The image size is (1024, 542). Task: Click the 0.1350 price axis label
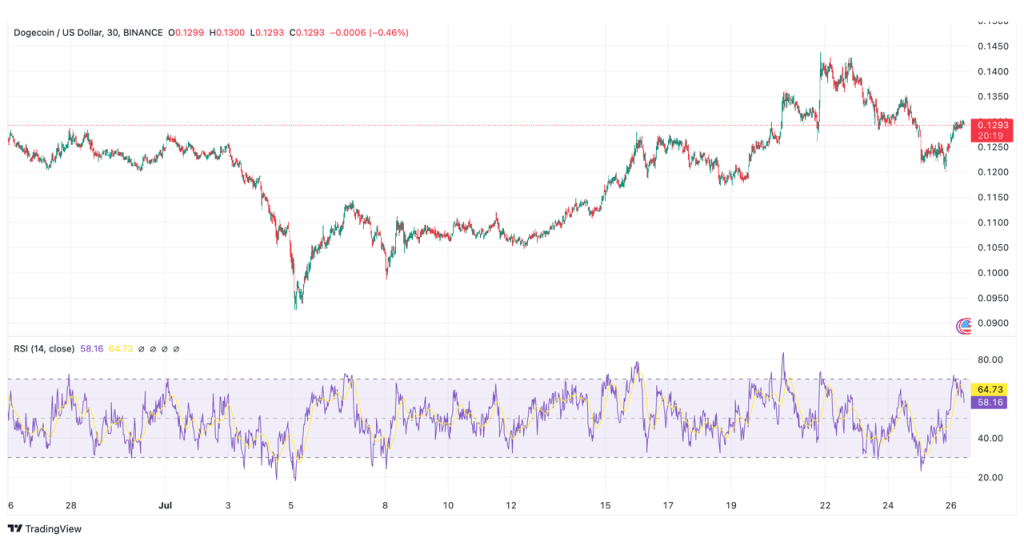click(993, 97)
